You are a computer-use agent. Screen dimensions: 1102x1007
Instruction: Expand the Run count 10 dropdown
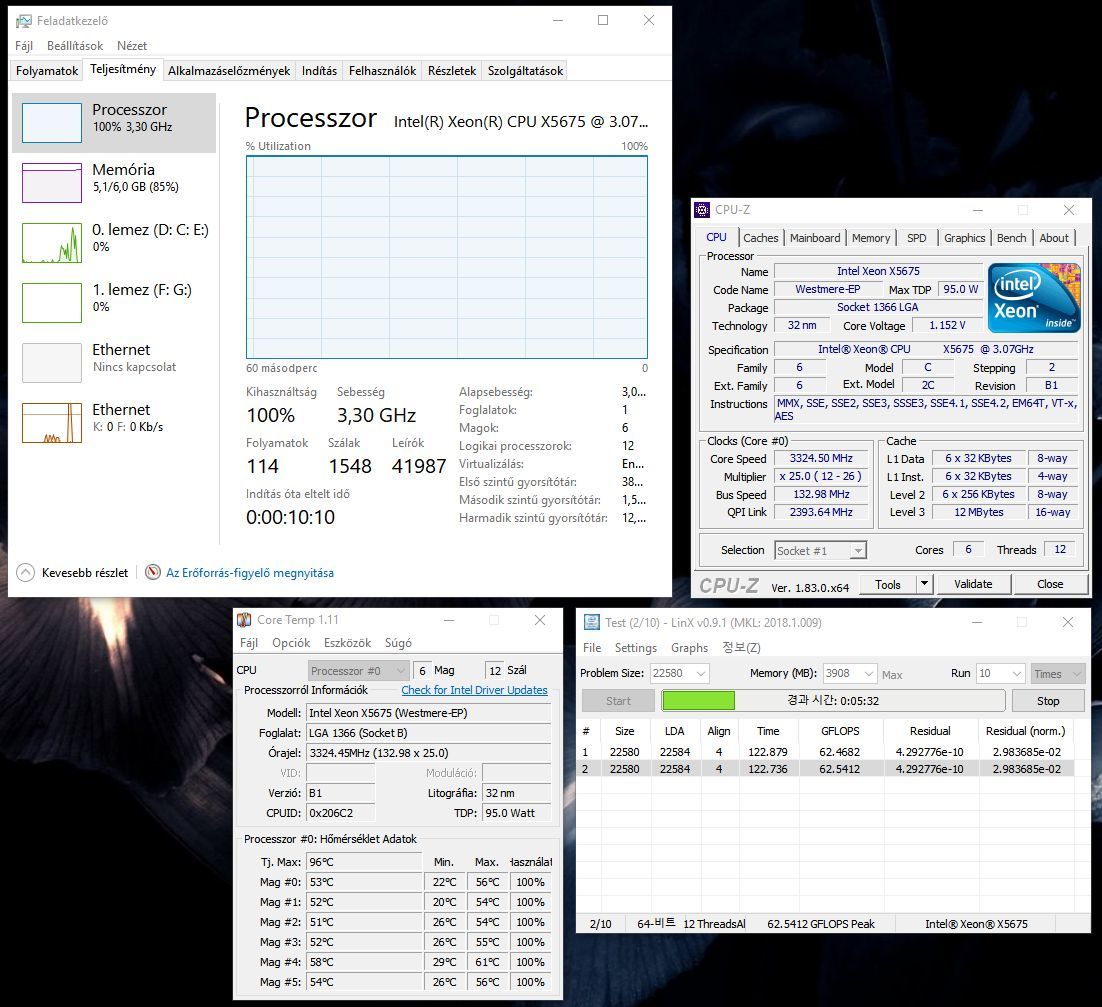click(1016, 673)
